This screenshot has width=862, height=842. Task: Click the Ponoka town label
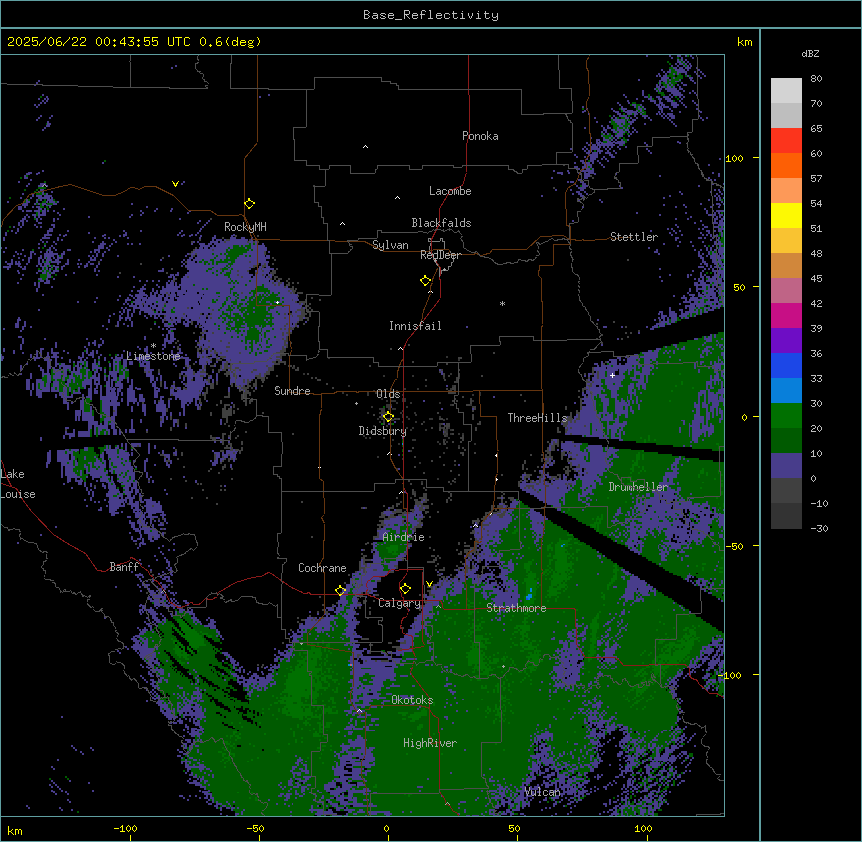tap(480, 136)
